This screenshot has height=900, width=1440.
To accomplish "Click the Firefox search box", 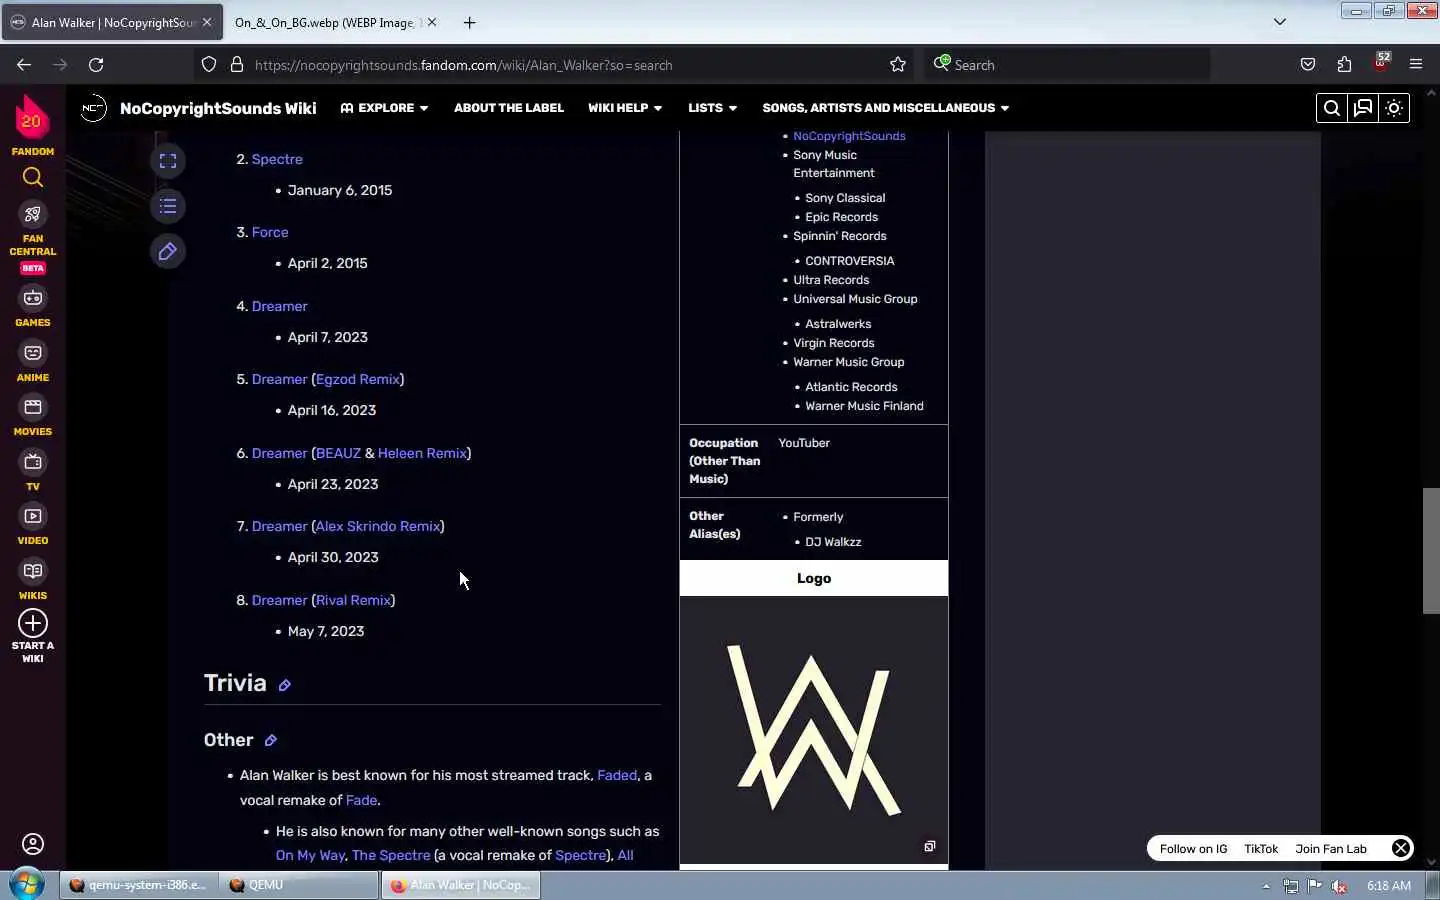I will click(1068, 65).
